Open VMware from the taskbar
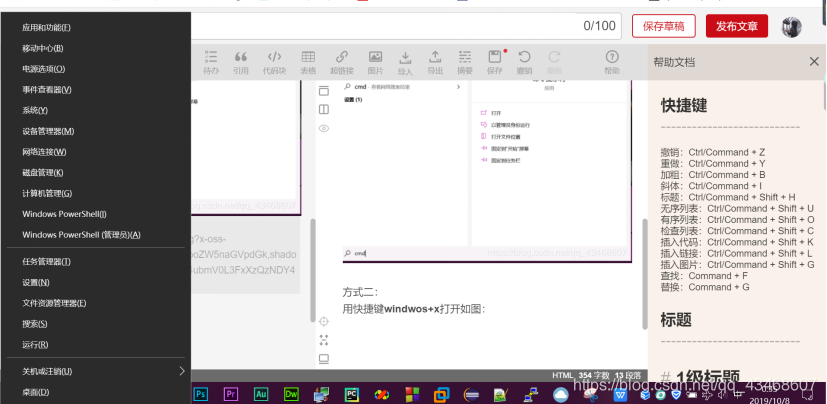 point(441,393)
